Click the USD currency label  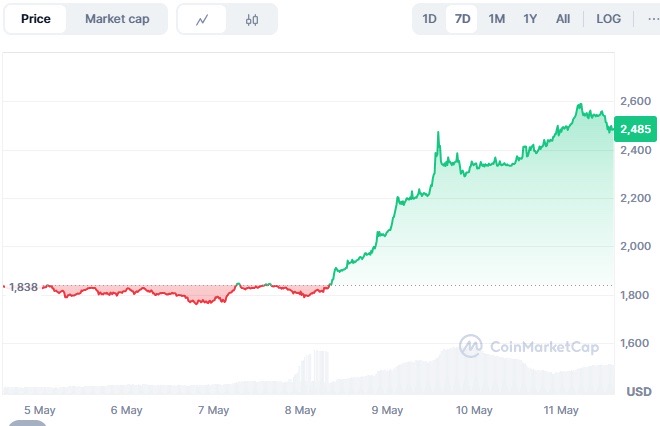[x=638, y=392]
